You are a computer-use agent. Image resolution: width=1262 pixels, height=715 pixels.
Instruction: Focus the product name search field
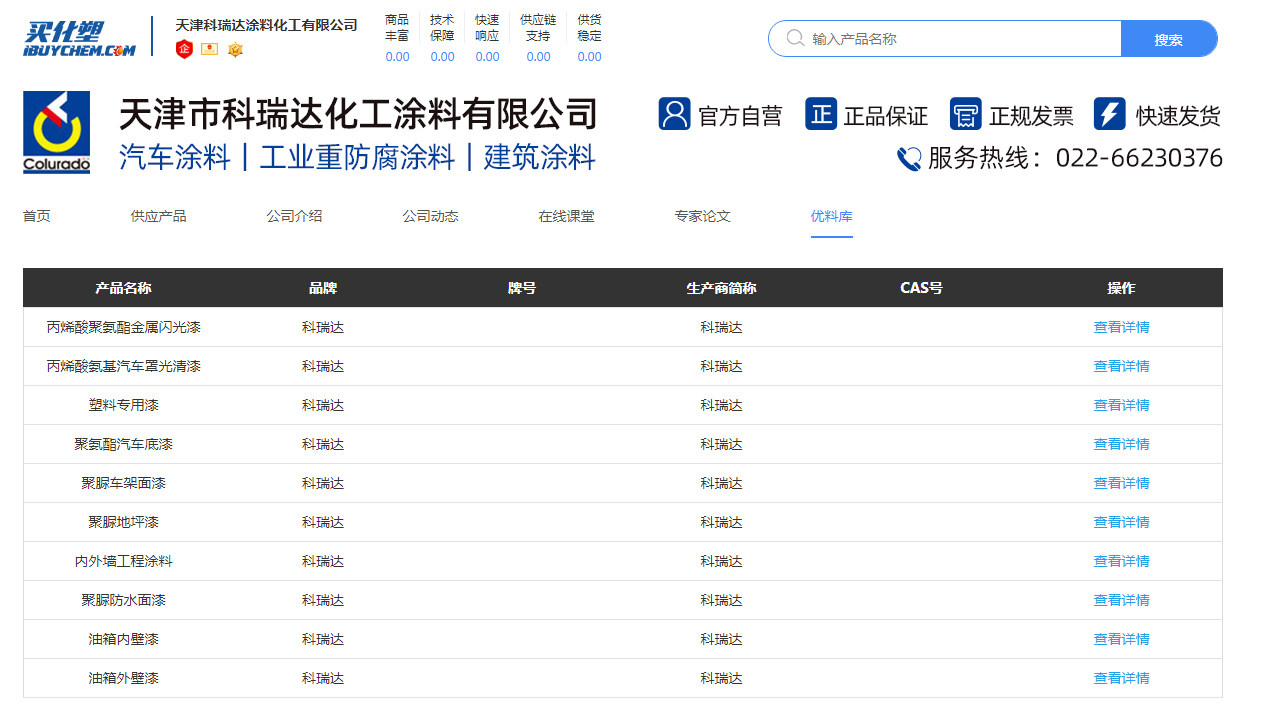coord(945,39)
